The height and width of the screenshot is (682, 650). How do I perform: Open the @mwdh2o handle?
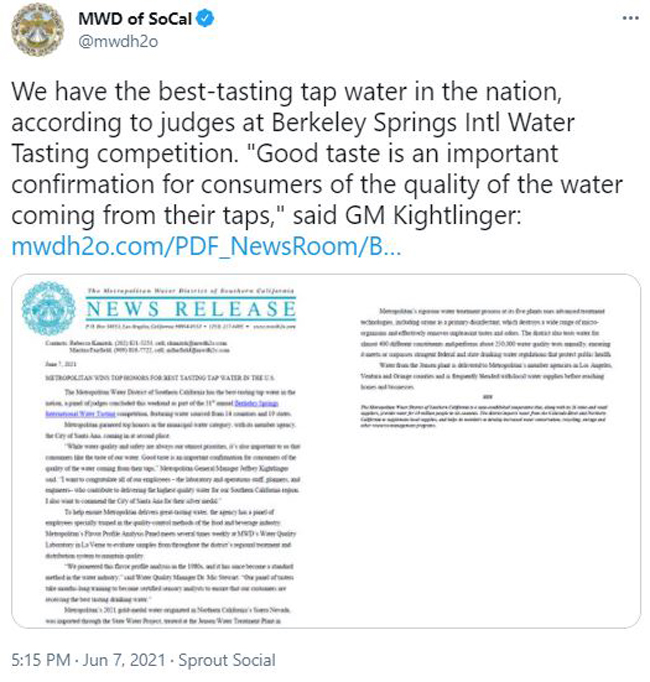[x=118, y=41]
